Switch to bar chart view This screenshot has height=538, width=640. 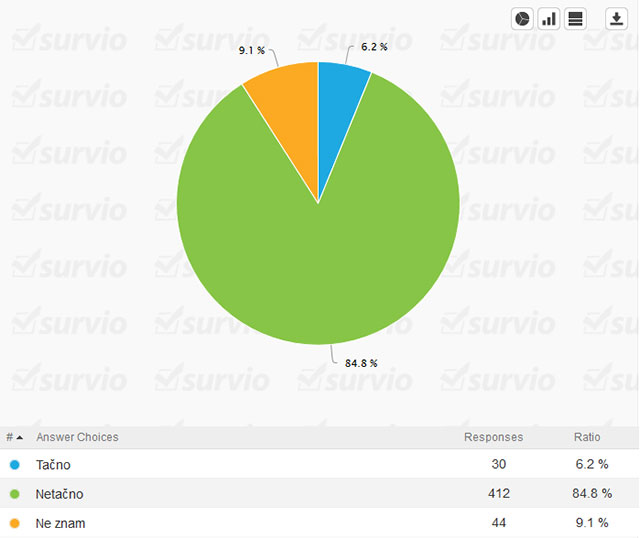549,19
